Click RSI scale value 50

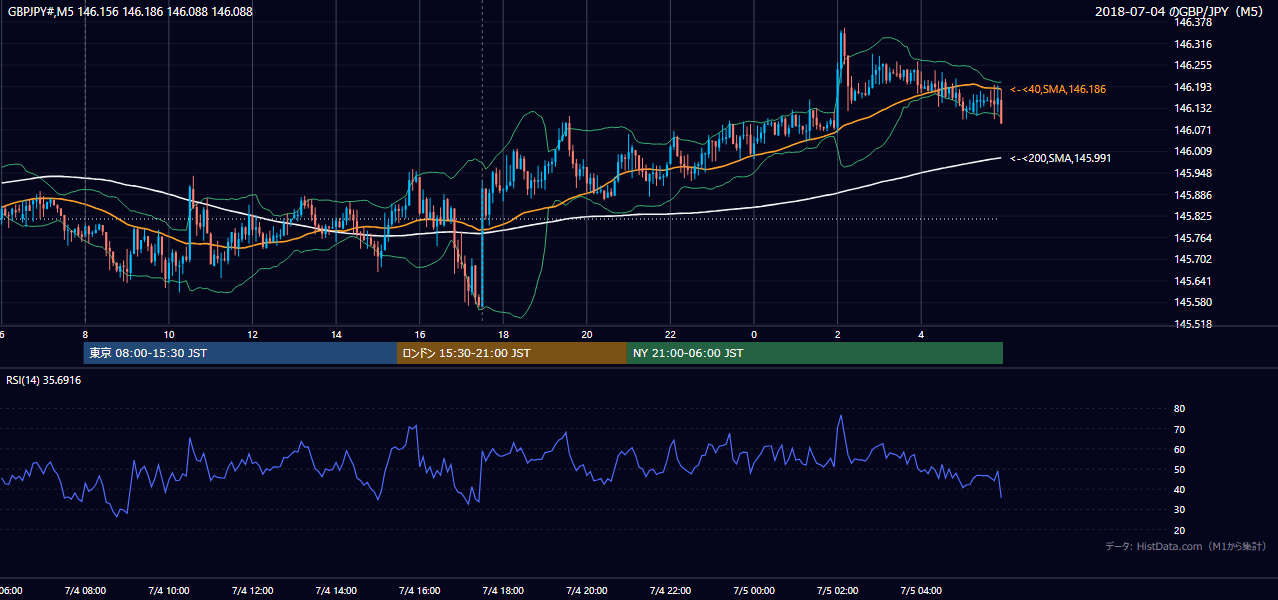pos(1180,469)
